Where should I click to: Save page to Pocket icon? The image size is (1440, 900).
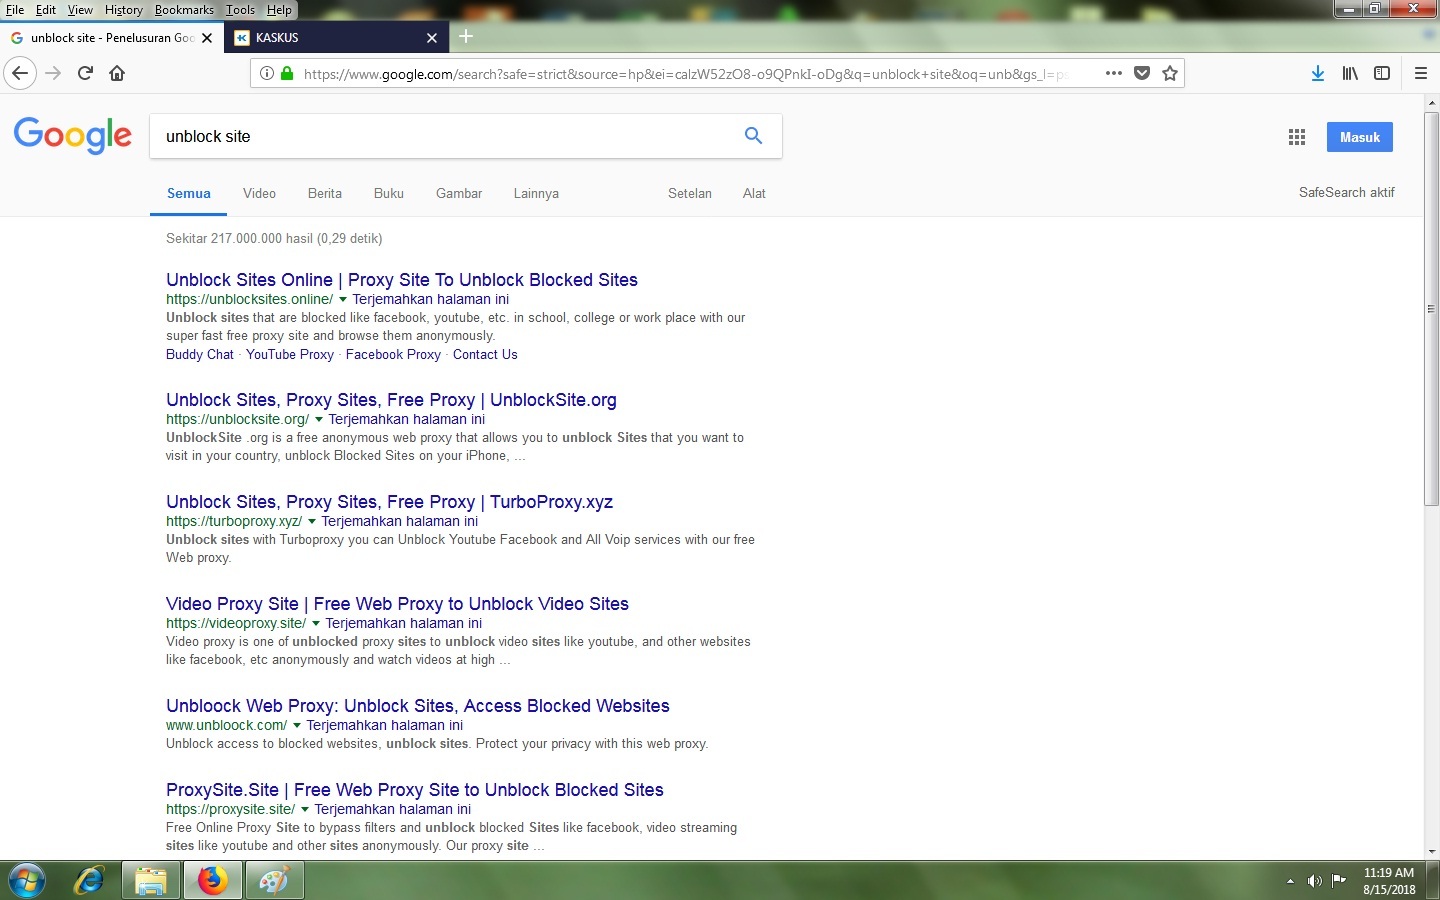click(x=1142, y=73)
